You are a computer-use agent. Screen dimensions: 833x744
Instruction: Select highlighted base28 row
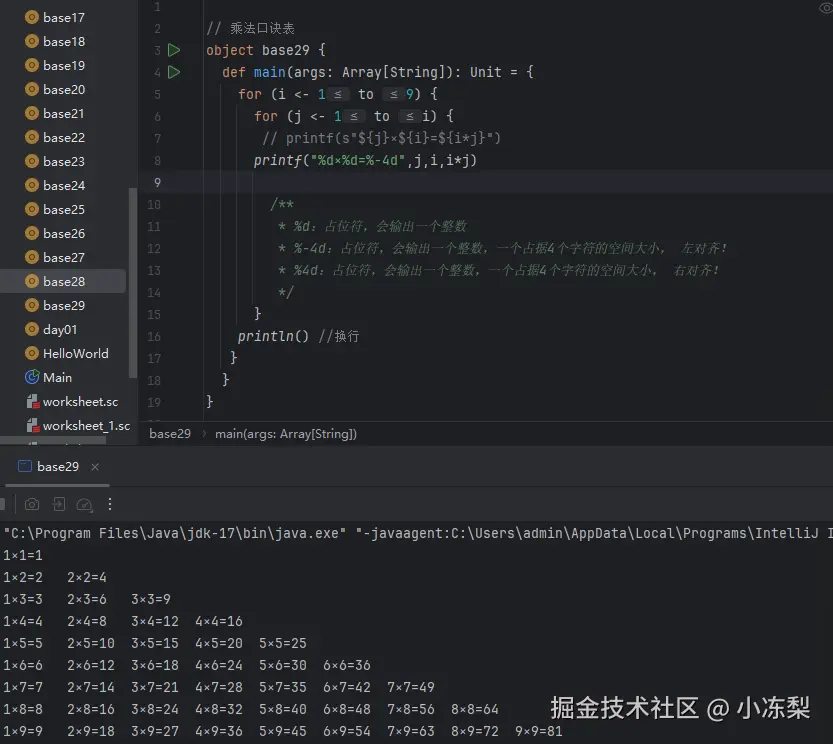point(63,281)
